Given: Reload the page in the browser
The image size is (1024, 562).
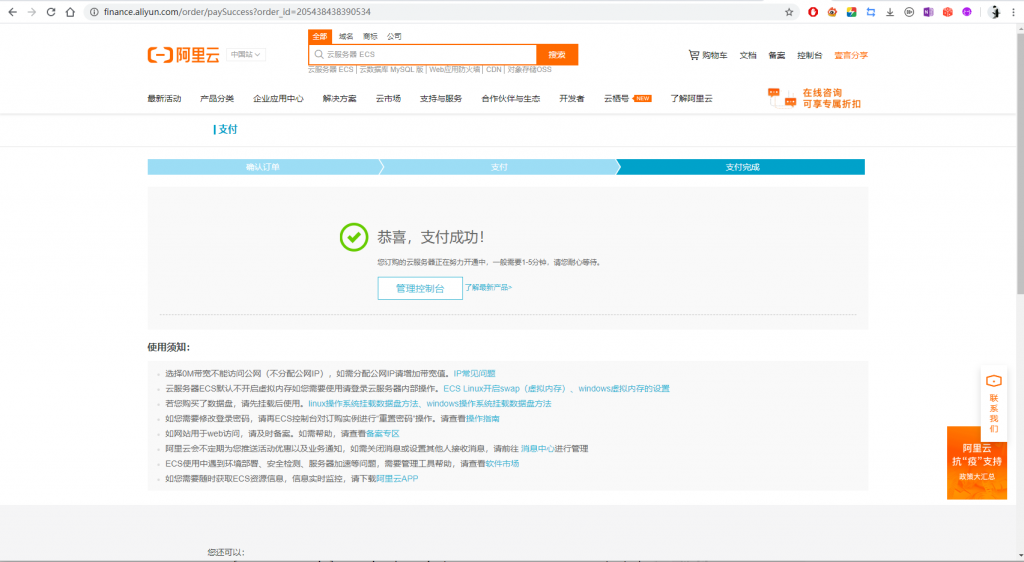Looking at the screenshot, I should point(47,12).
